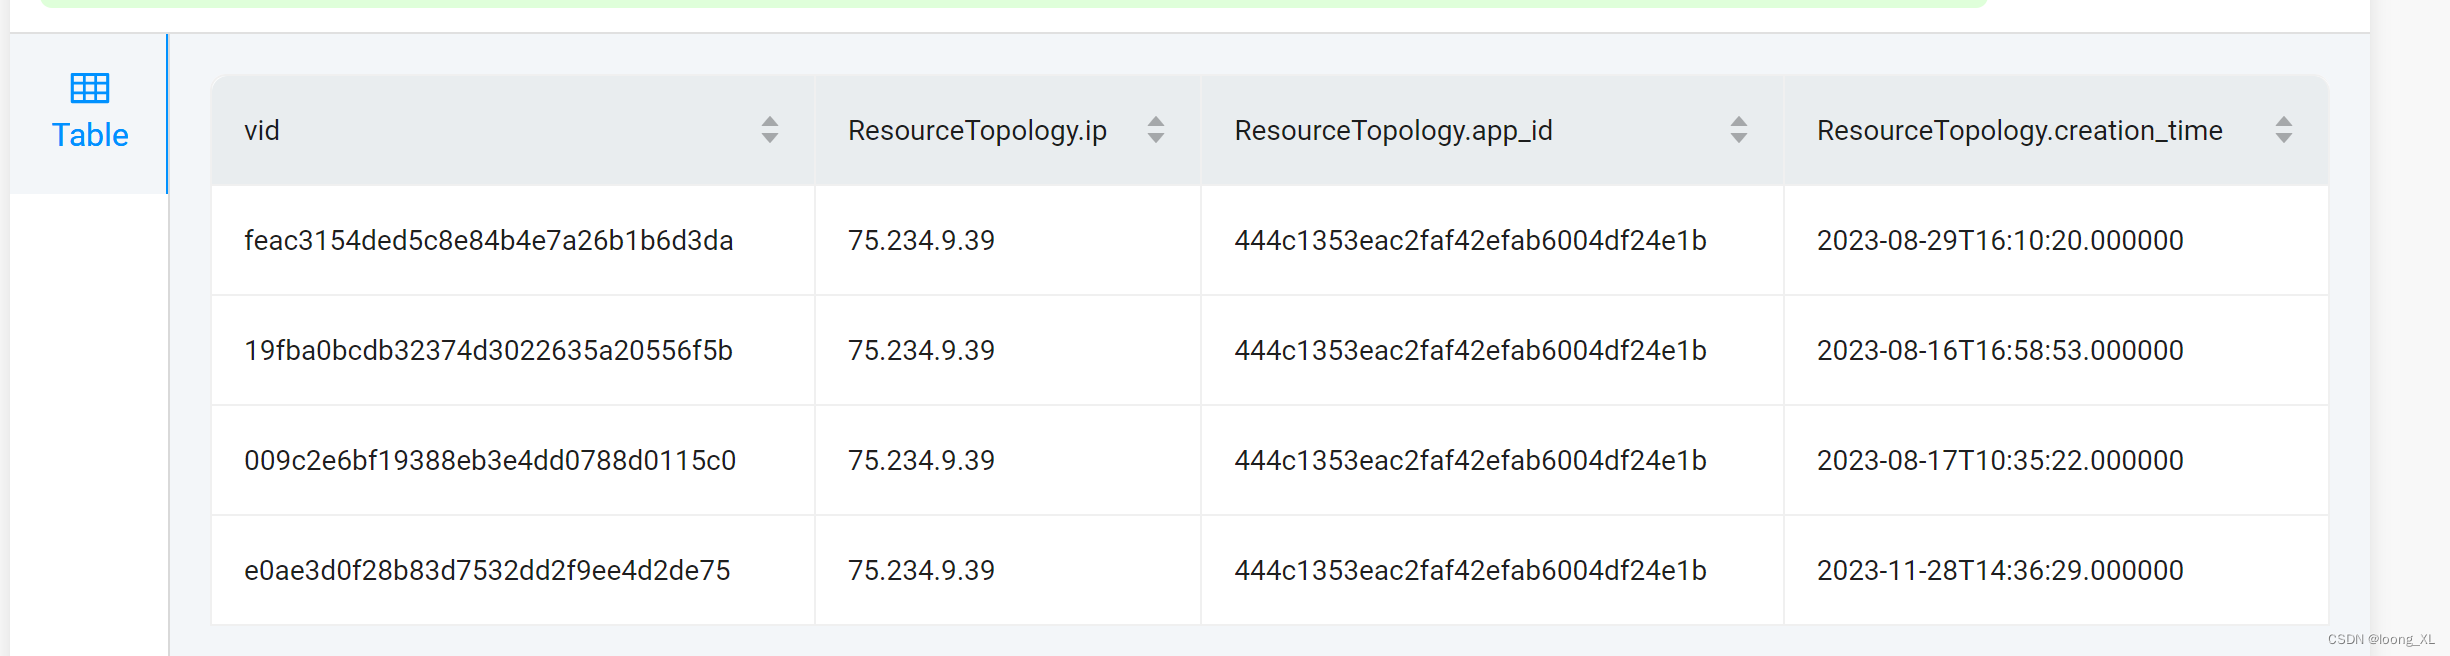Image resolution: width=2450 pixels, height=656 pixels.
Task: Sort by vid column arrows
Action: [x=769, y=130]
